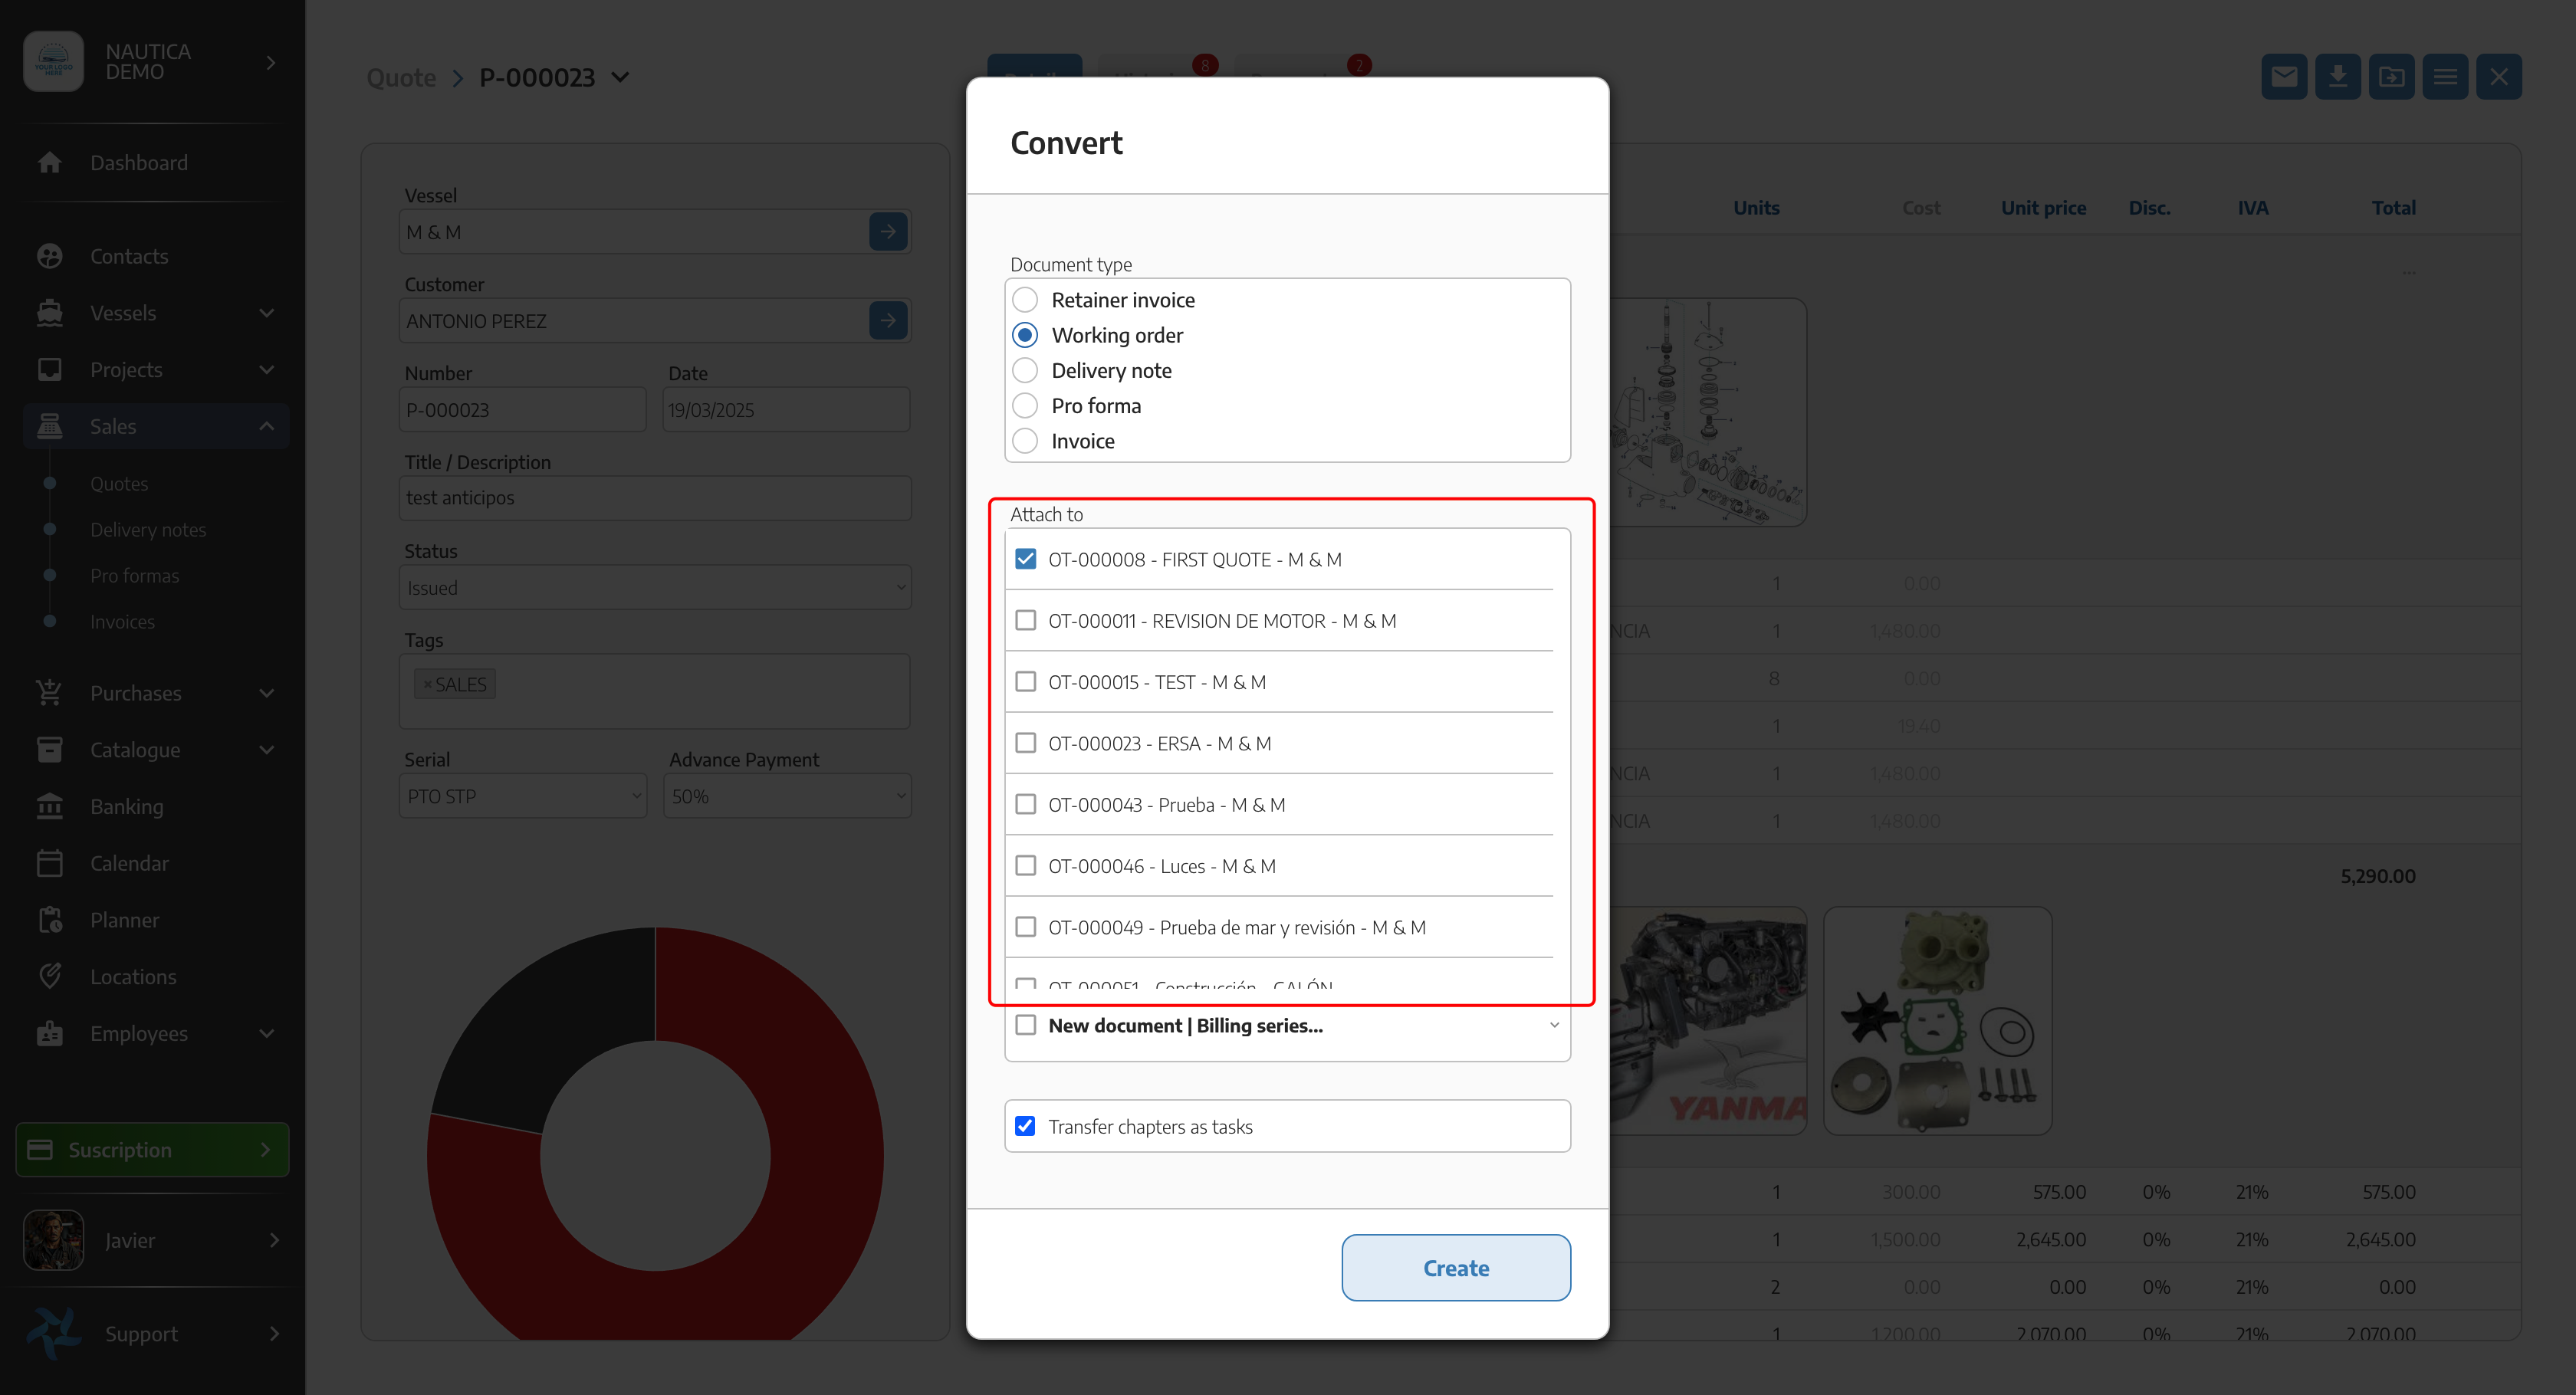Click the water pump impeller kit thumbnail
The width and height of the screenshot is (2576, 1395).
(x=1937, y=1020)
